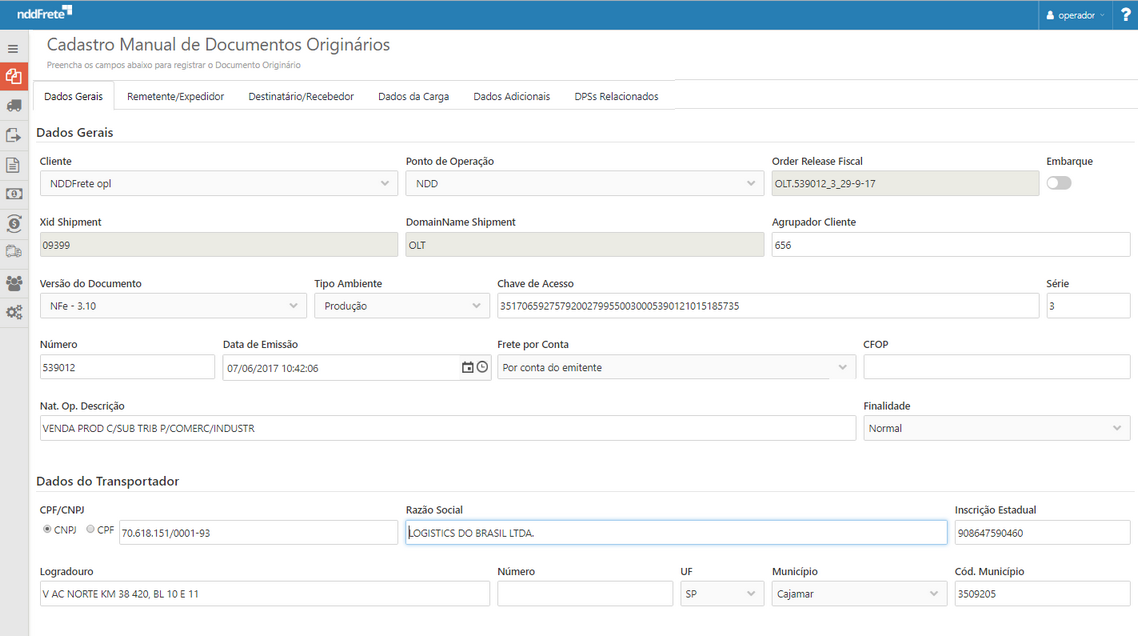This screenshot has height=636, width=1138.
Task: Click the money bill icon in the sidebar
Action: tap(14, 194)
